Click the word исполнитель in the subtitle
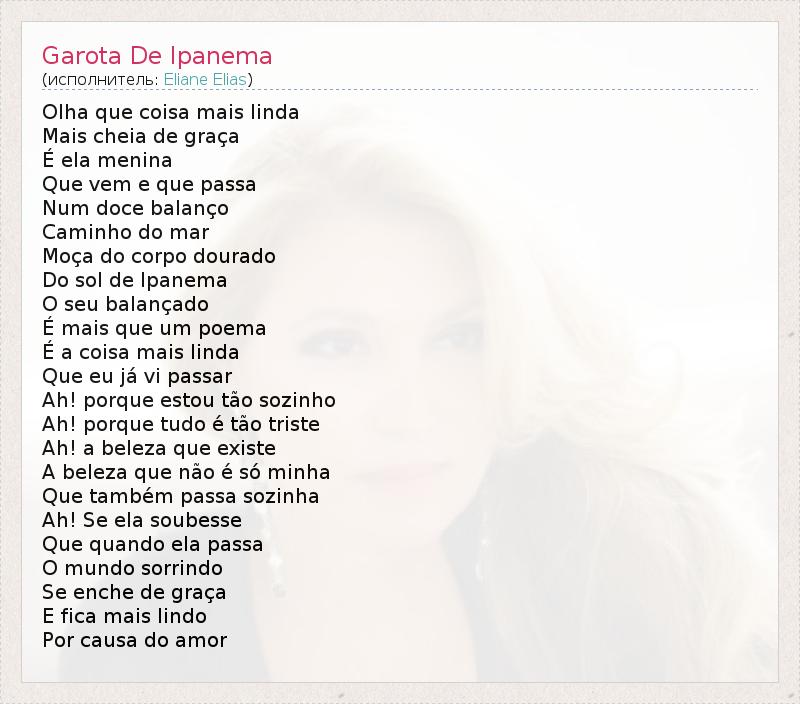 click(x=103, y=80)
